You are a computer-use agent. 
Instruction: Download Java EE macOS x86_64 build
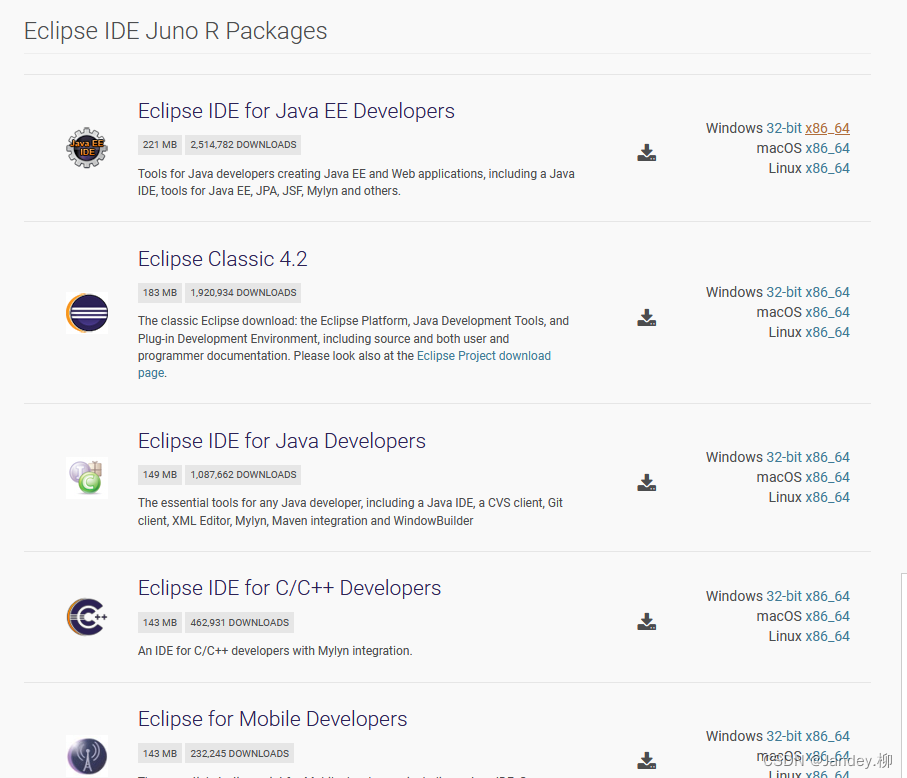(x=827, y=149)
